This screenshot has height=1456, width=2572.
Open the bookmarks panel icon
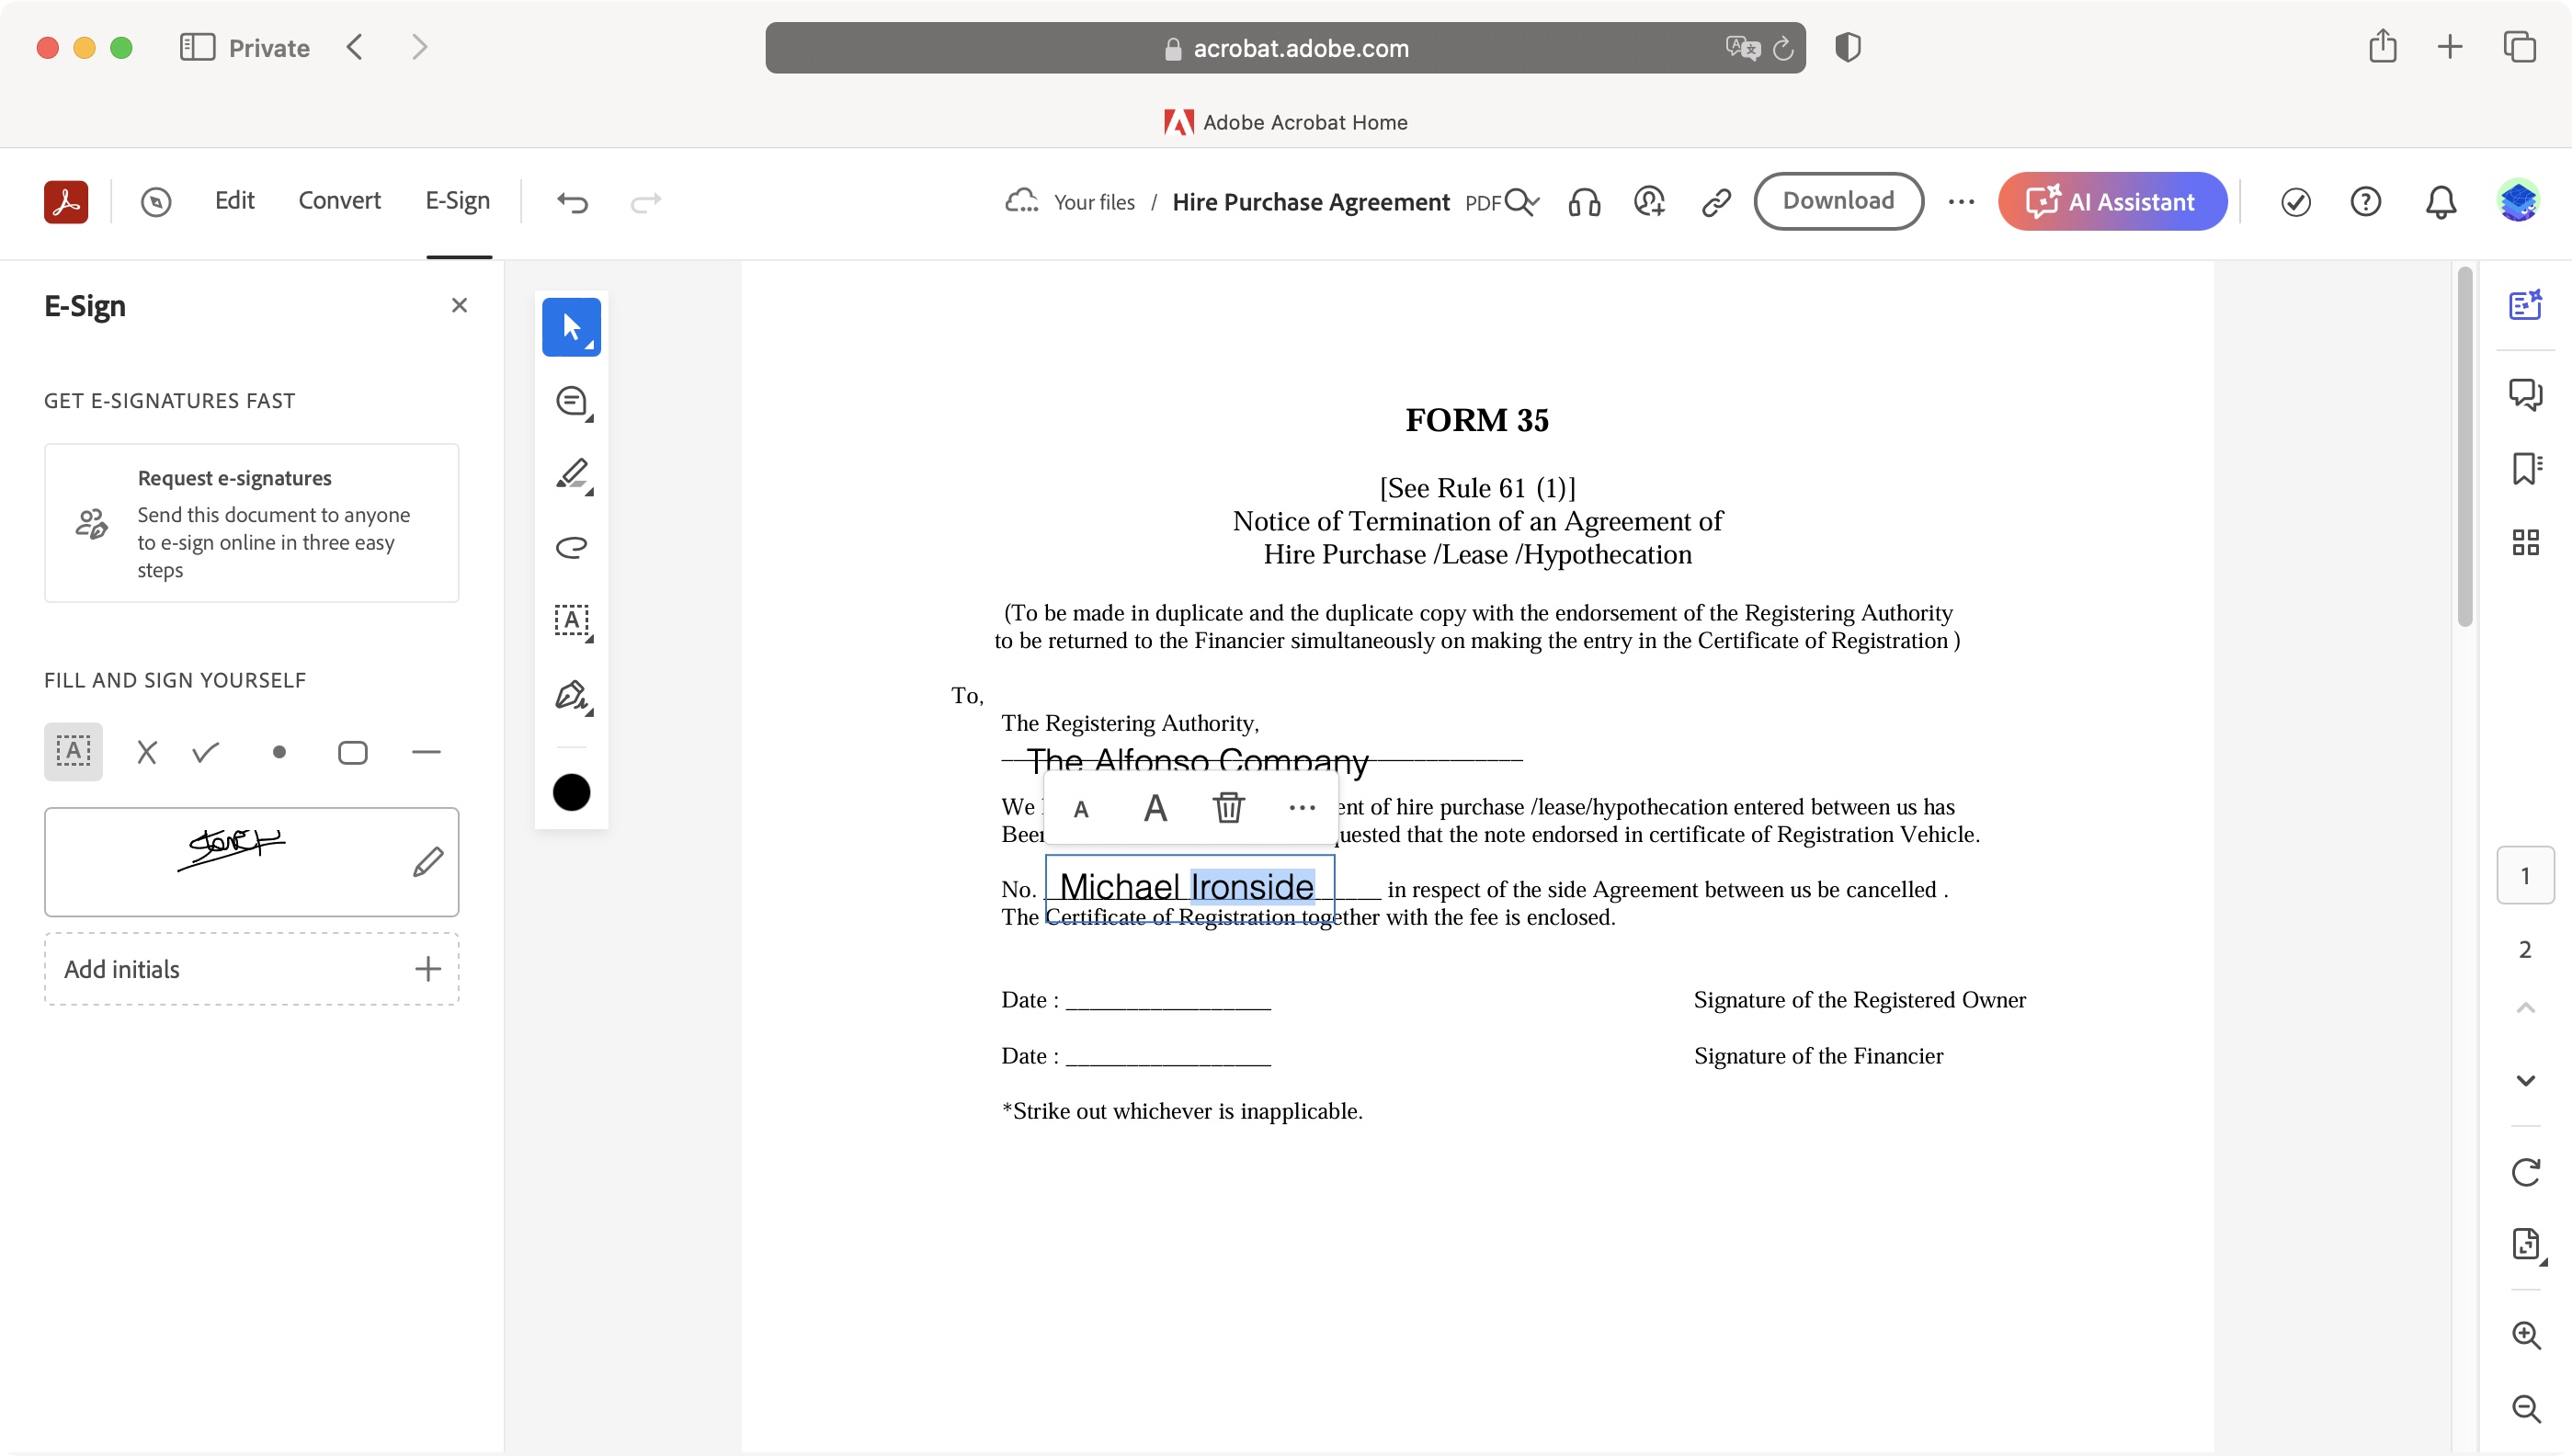click(x=2525, y=468)
